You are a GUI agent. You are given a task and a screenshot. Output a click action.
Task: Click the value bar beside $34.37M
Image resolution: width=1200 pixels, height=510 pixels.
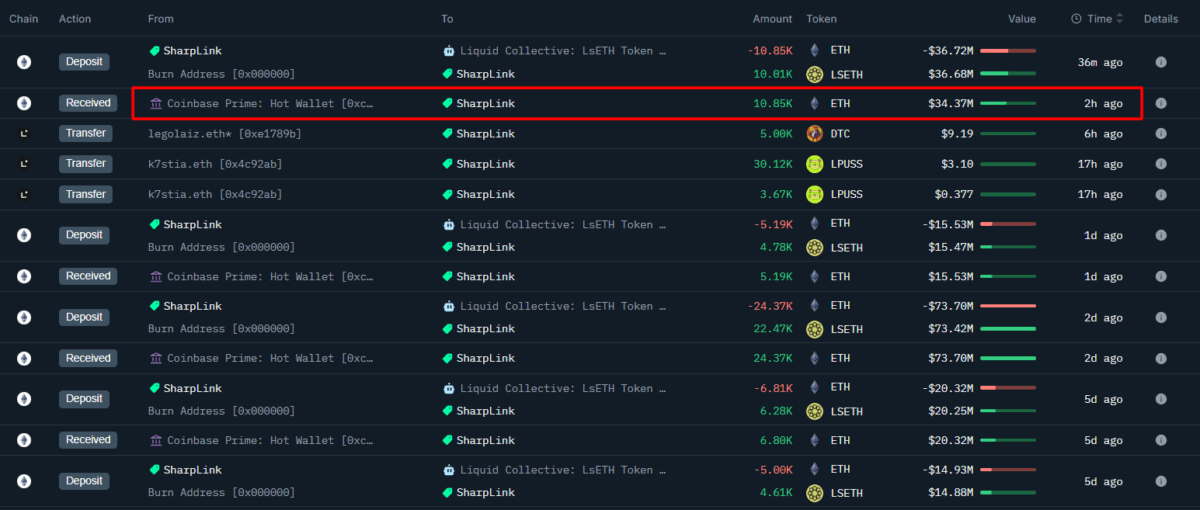tap(1008, 103)
